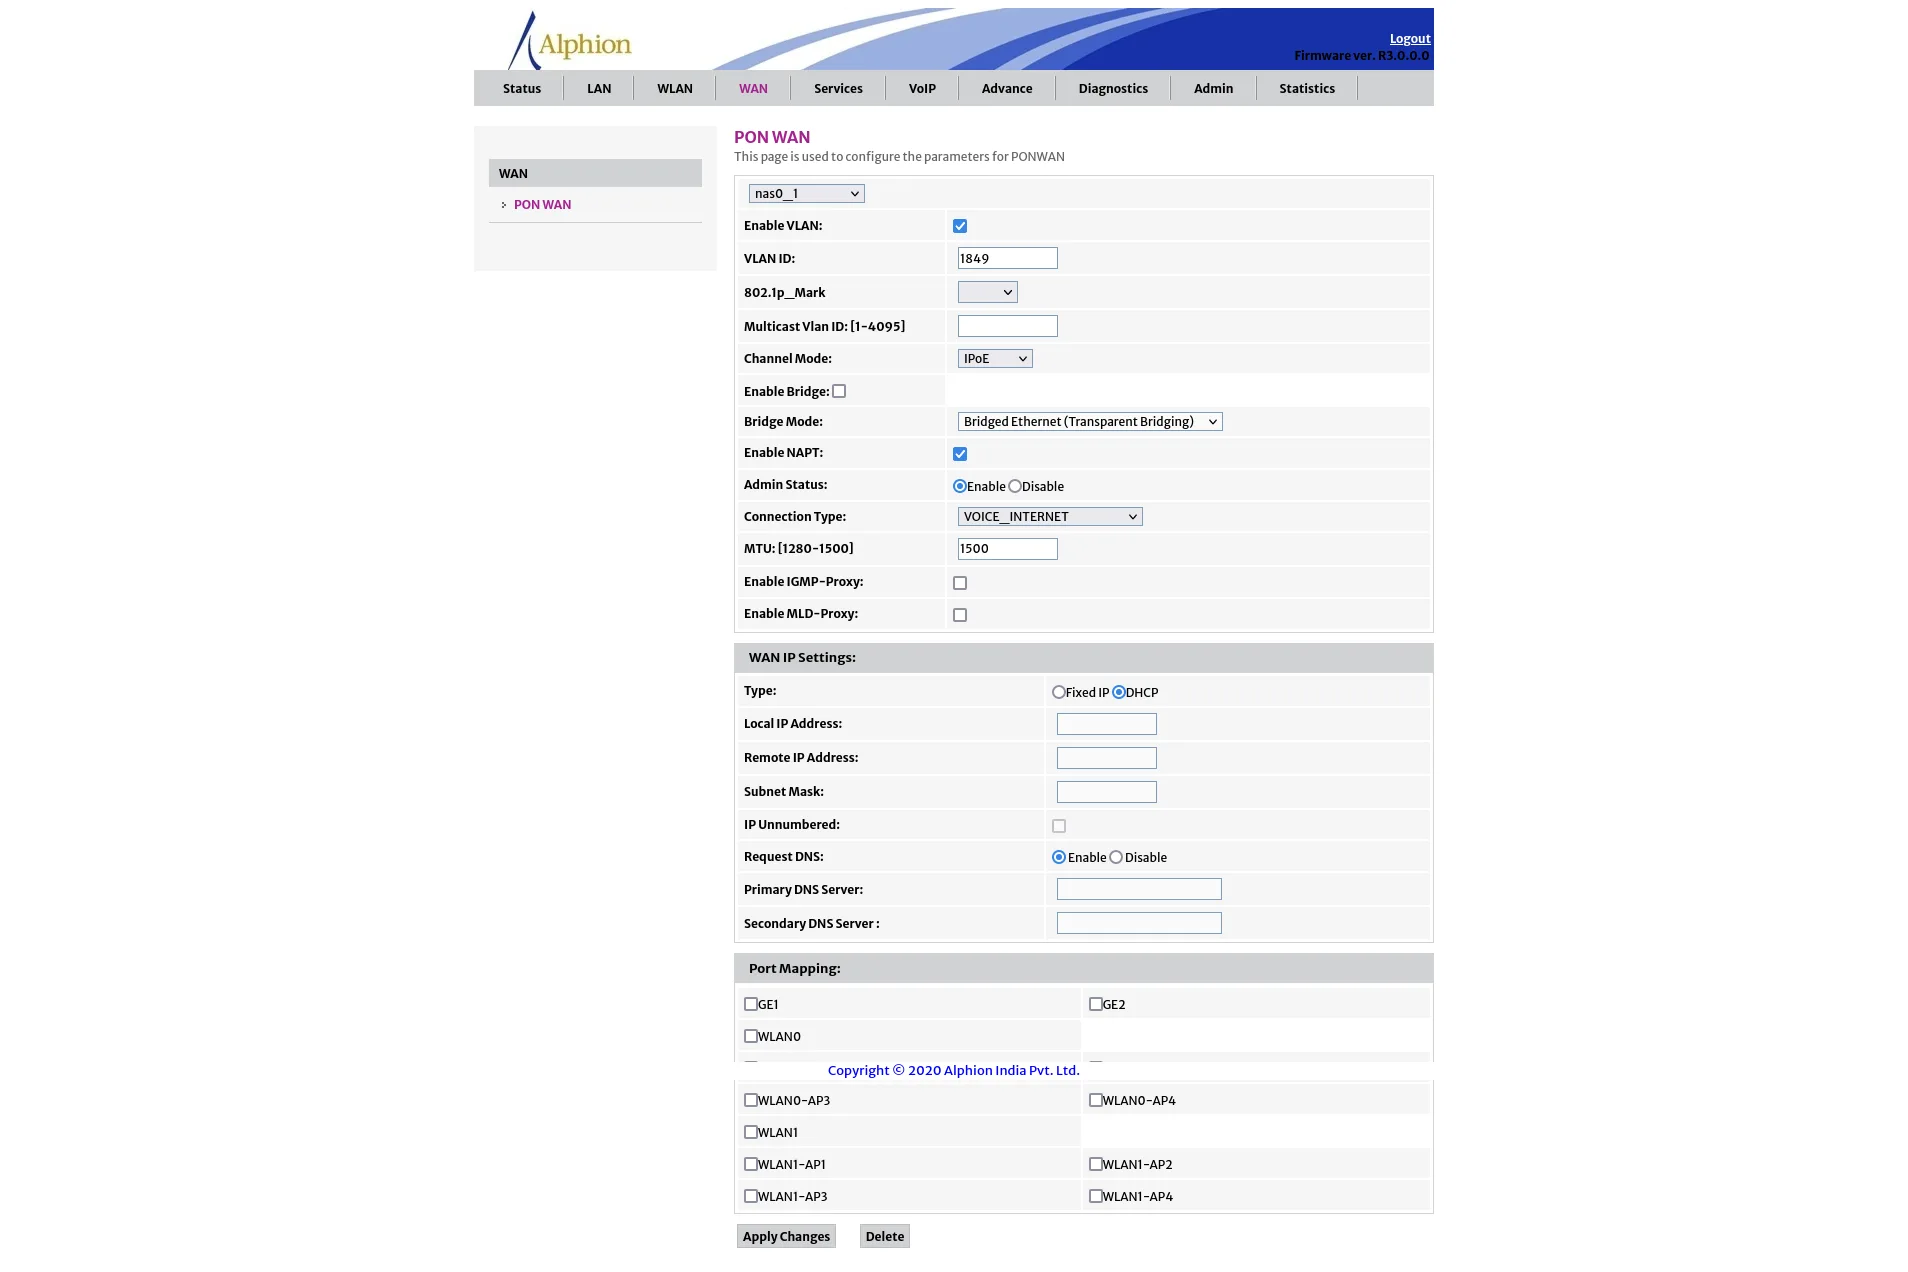Open the nas0_1 interface dropdown
Viewport: 1908px width, 1272px height.
click(x=806, y=194)
